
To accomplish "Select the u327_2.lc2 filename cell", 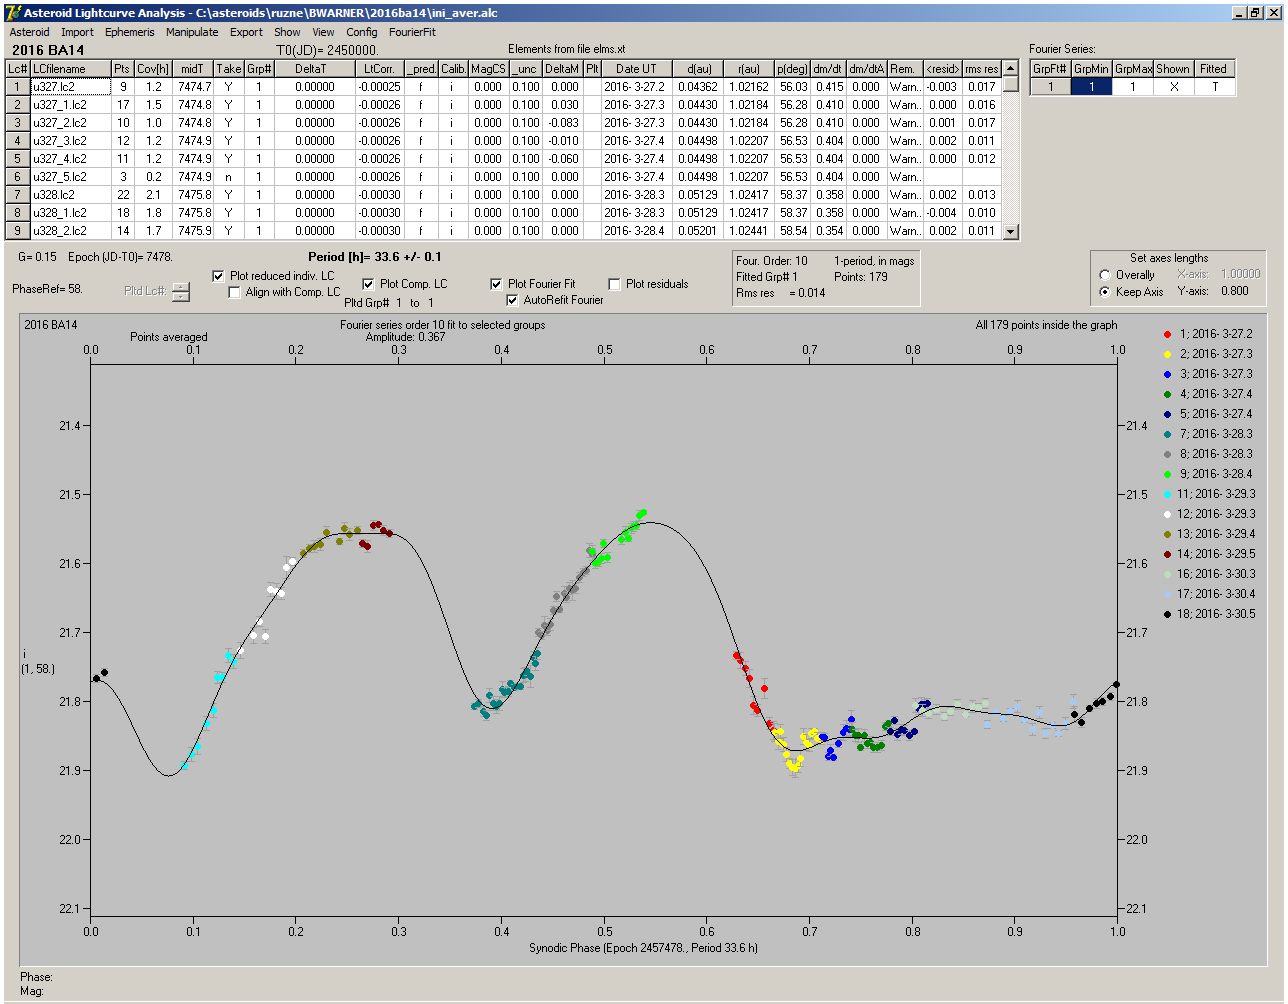I will point(70,123).
